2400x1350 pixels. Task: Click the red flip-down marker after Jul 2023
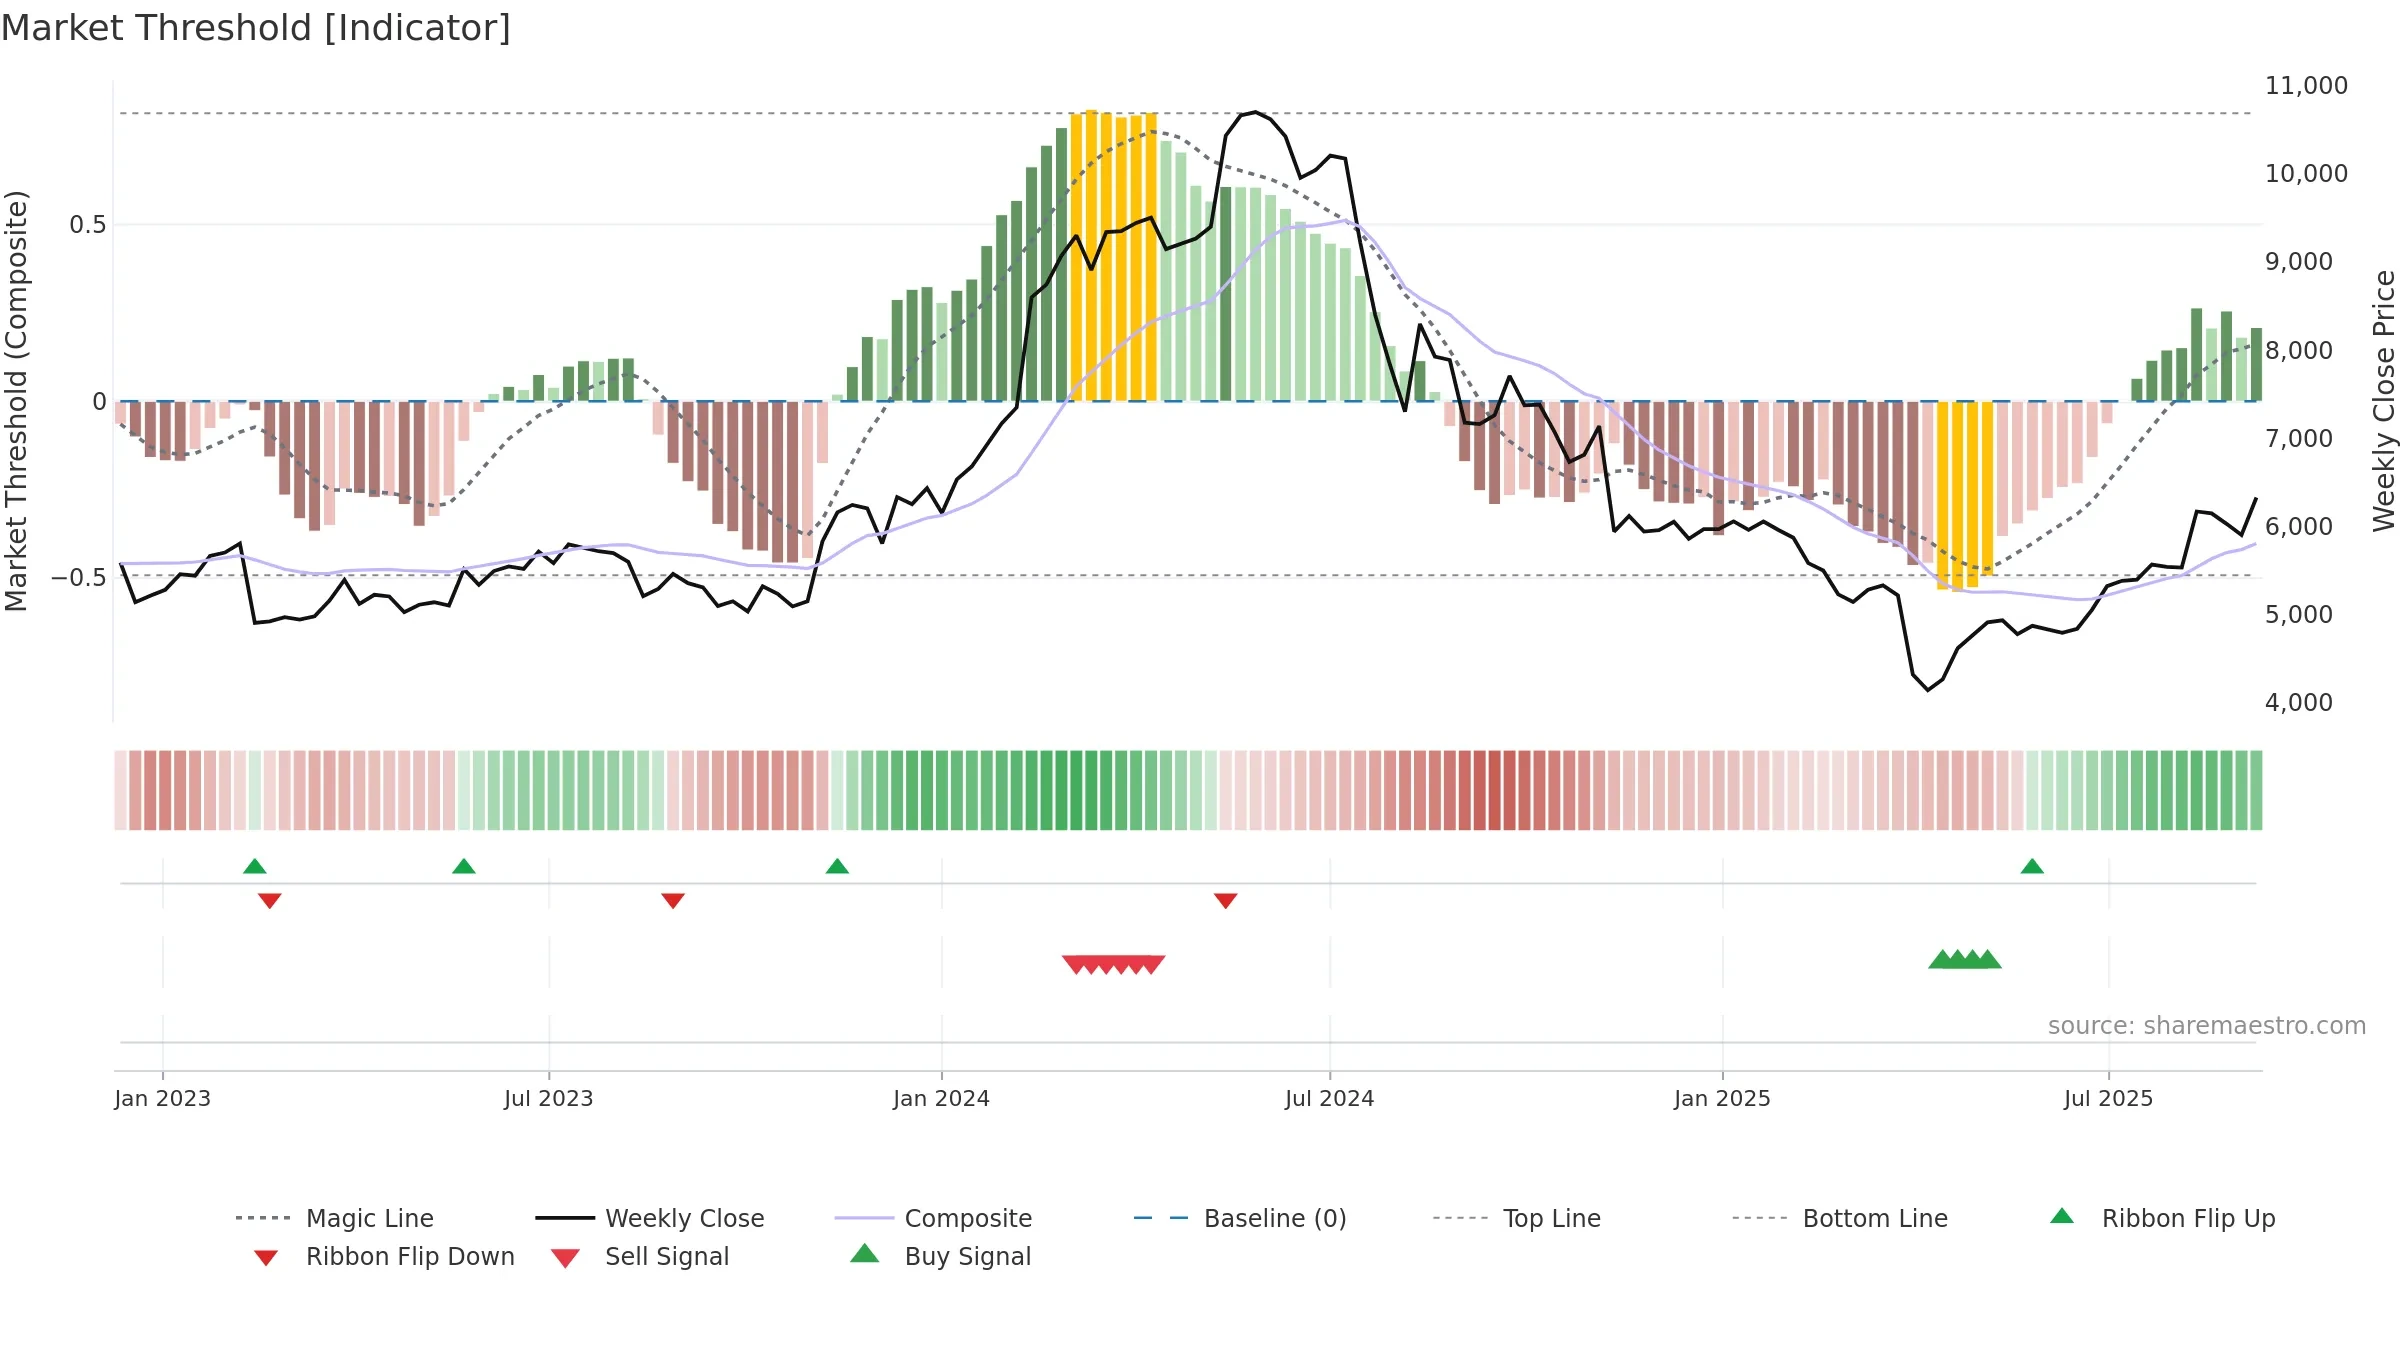(x=673, y=901)
